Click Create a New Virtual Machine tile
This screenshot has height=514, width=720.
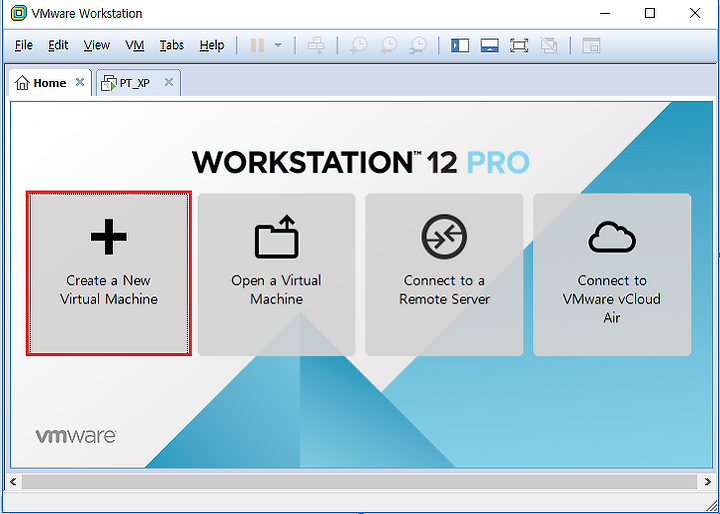coord(109,274)
